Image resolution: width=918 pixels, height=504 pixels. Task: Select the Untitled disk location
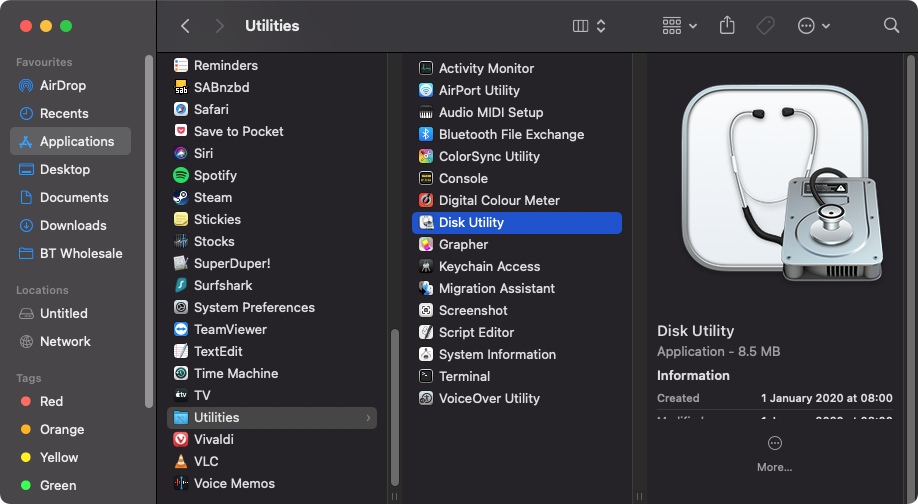tap(70, 313)
